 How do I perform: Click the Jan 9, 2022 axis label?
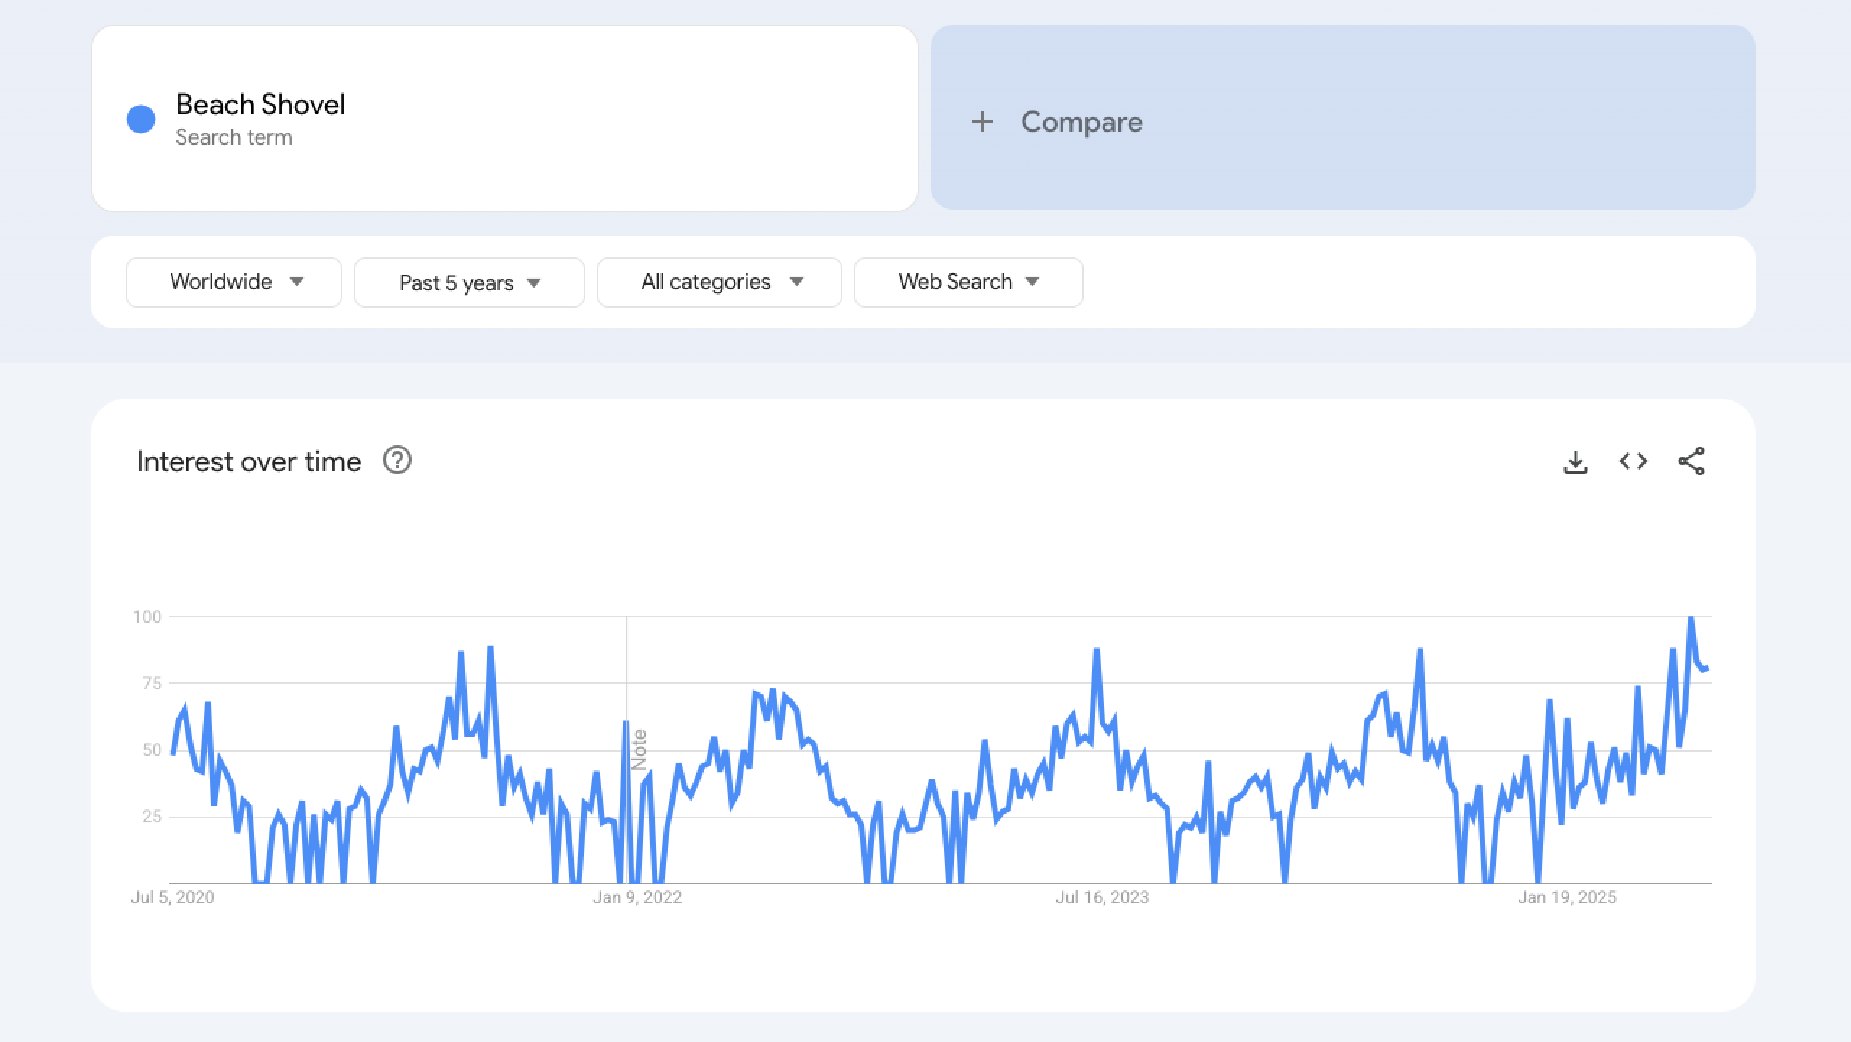coord(637,897)
